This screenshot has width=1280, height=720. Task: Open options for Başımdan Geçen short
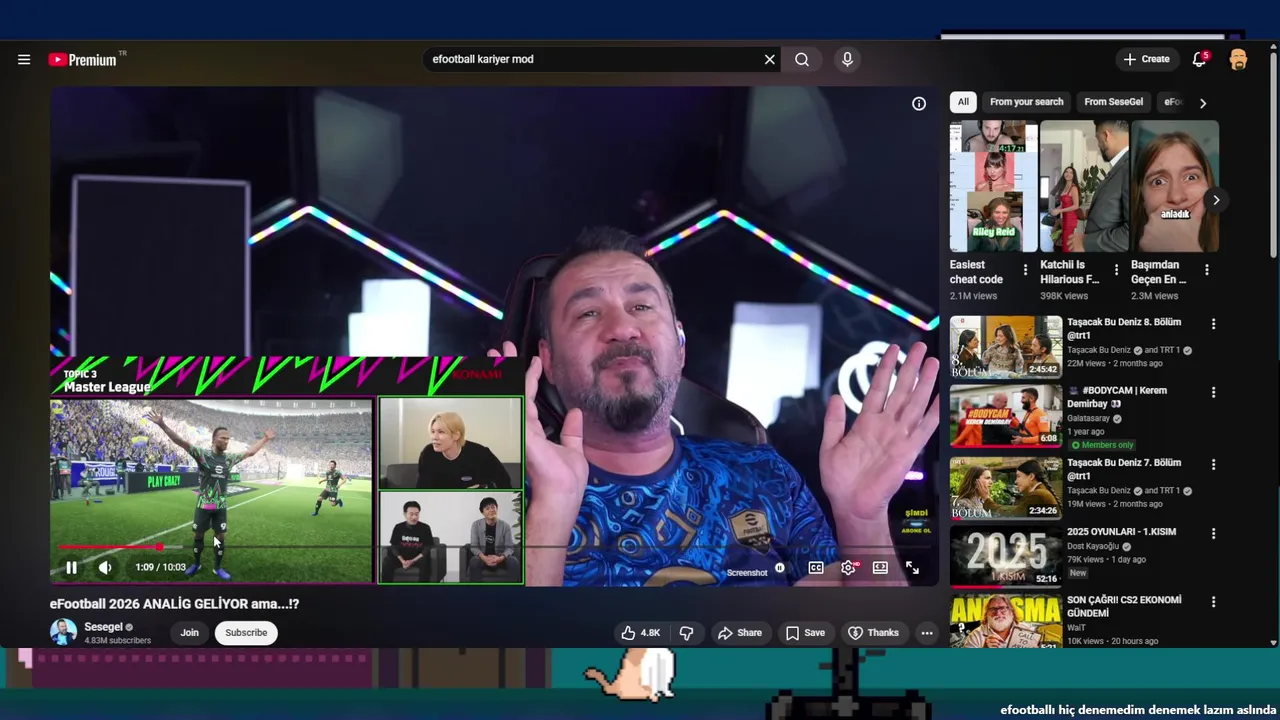(1207, 270)
